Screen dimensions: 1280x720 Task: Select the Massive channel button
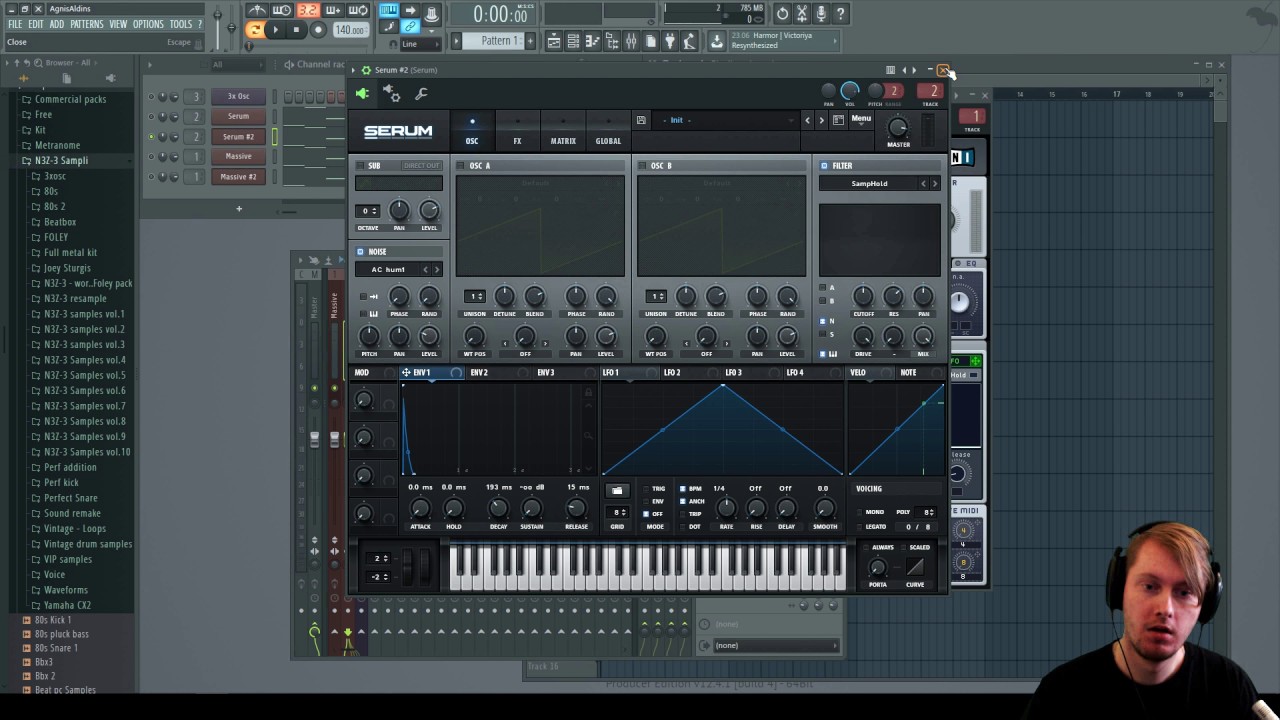click(238, 156)
